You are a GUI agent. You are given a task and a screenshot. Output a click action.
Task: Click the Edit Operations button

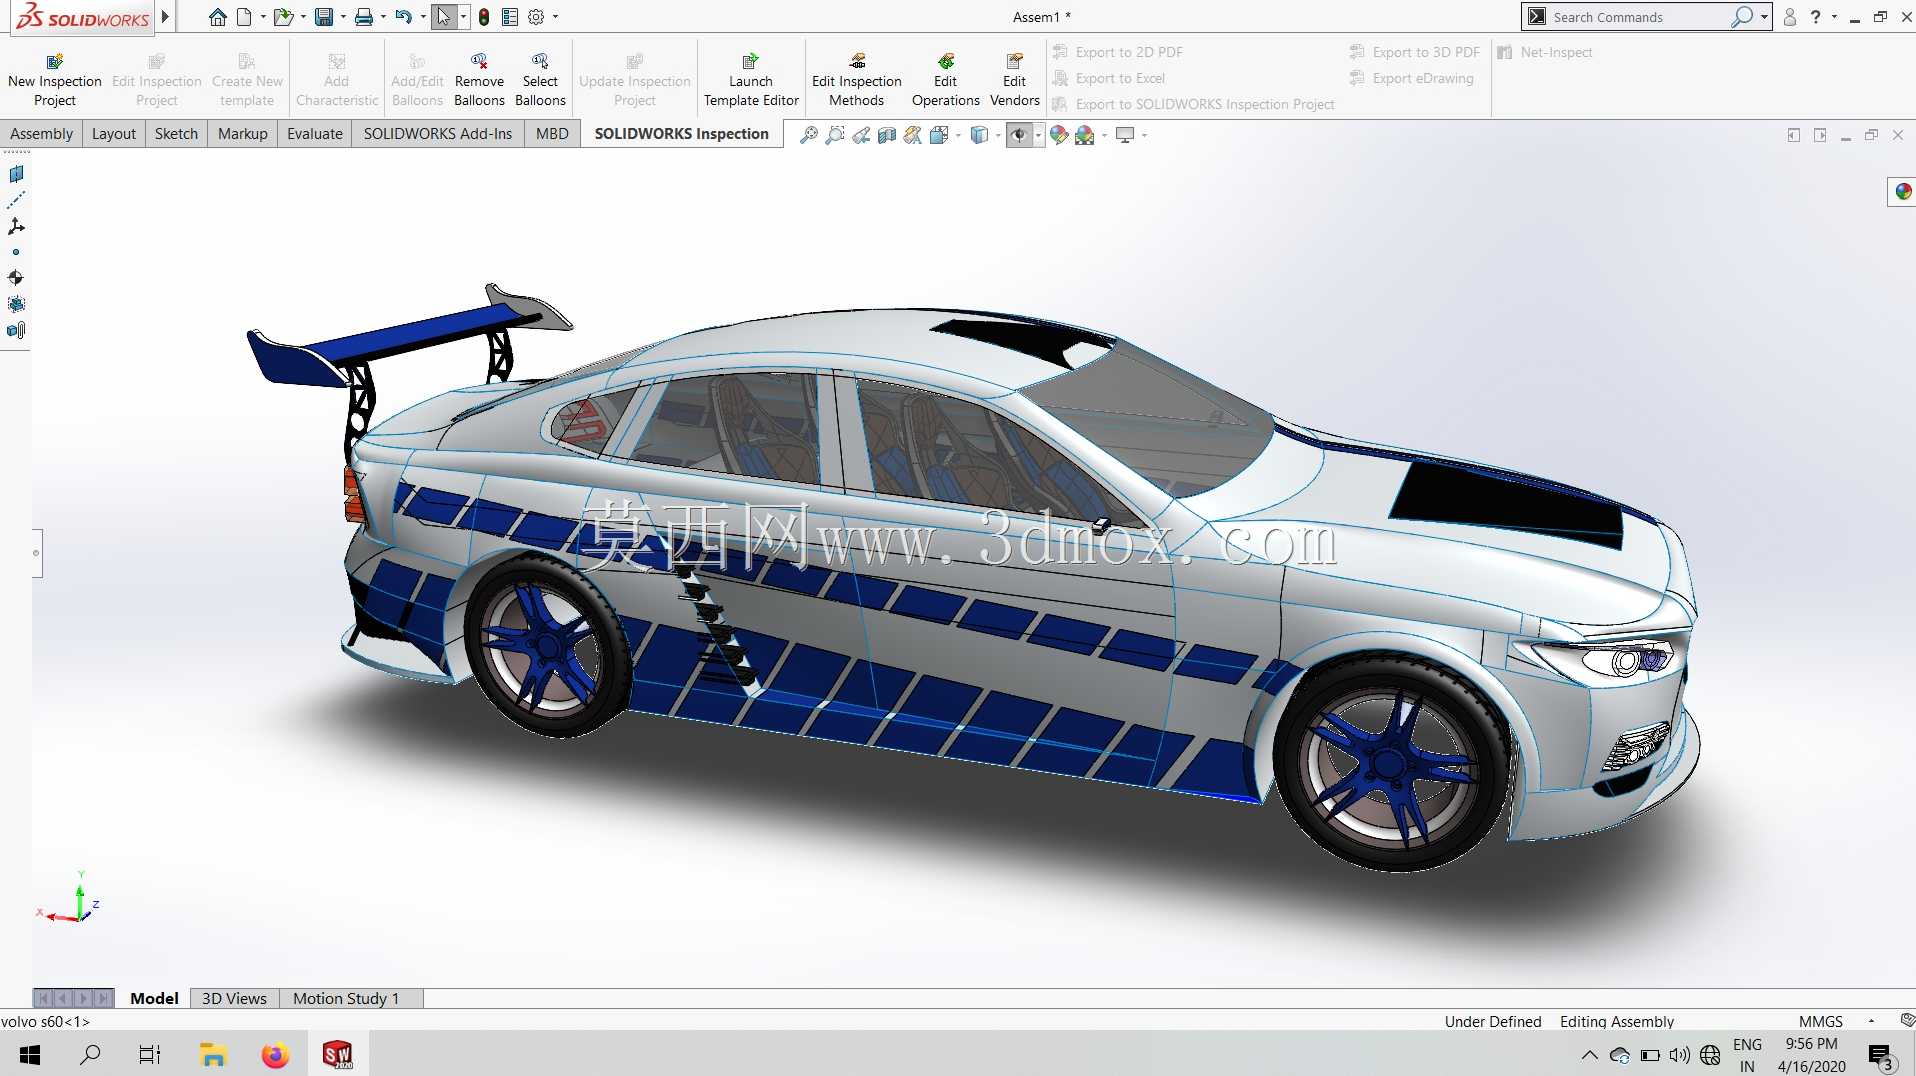[x=945, y=80]
